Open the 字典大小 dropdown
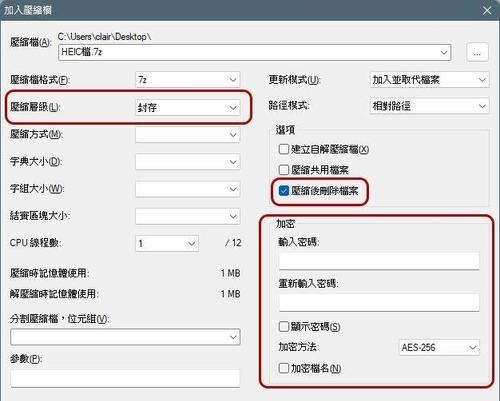This screenshot has height=401, width=500. pyautogui.click(x=188, y=162)
